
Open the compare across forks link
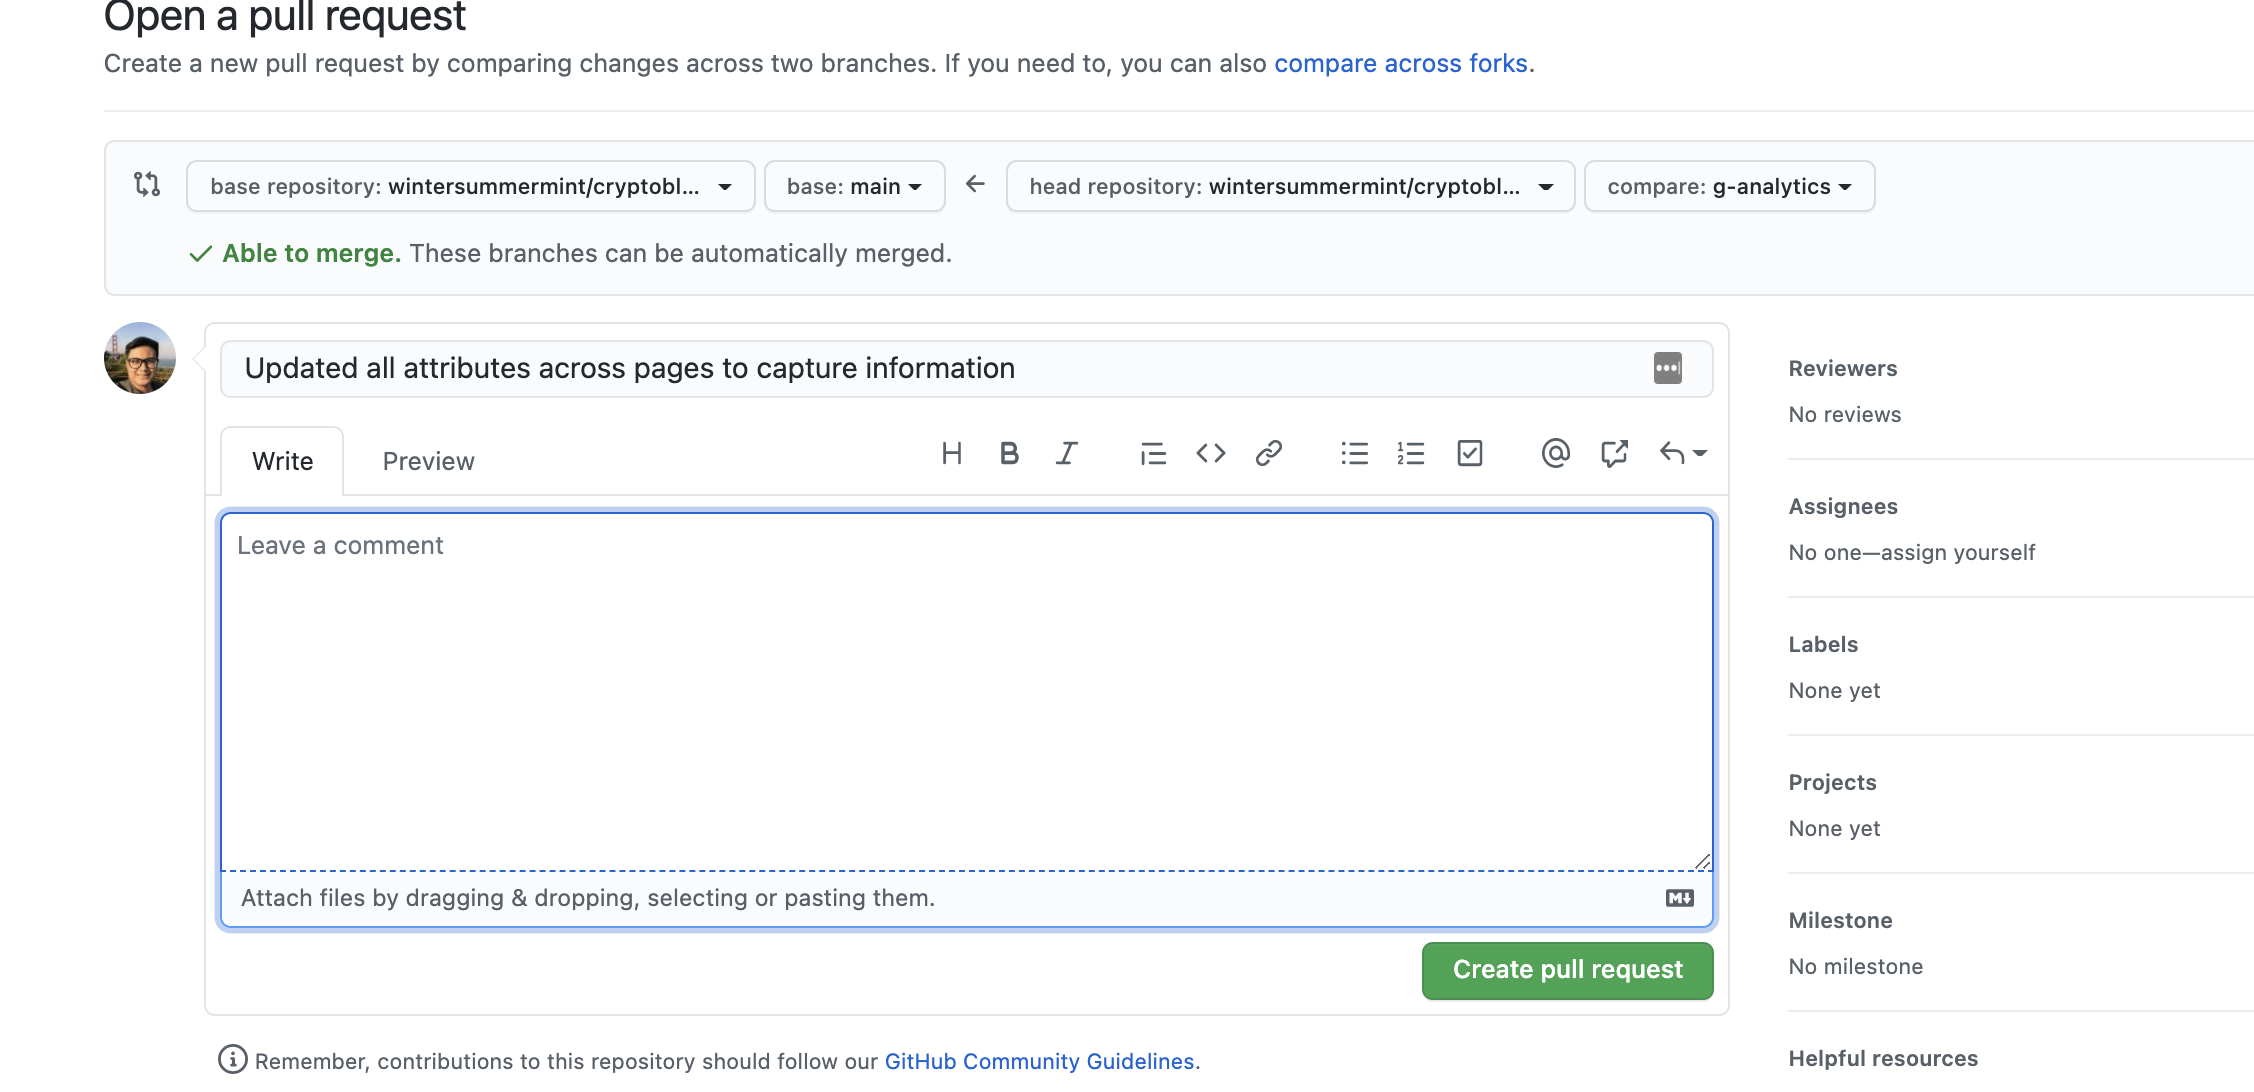(x=1401, y=63)
